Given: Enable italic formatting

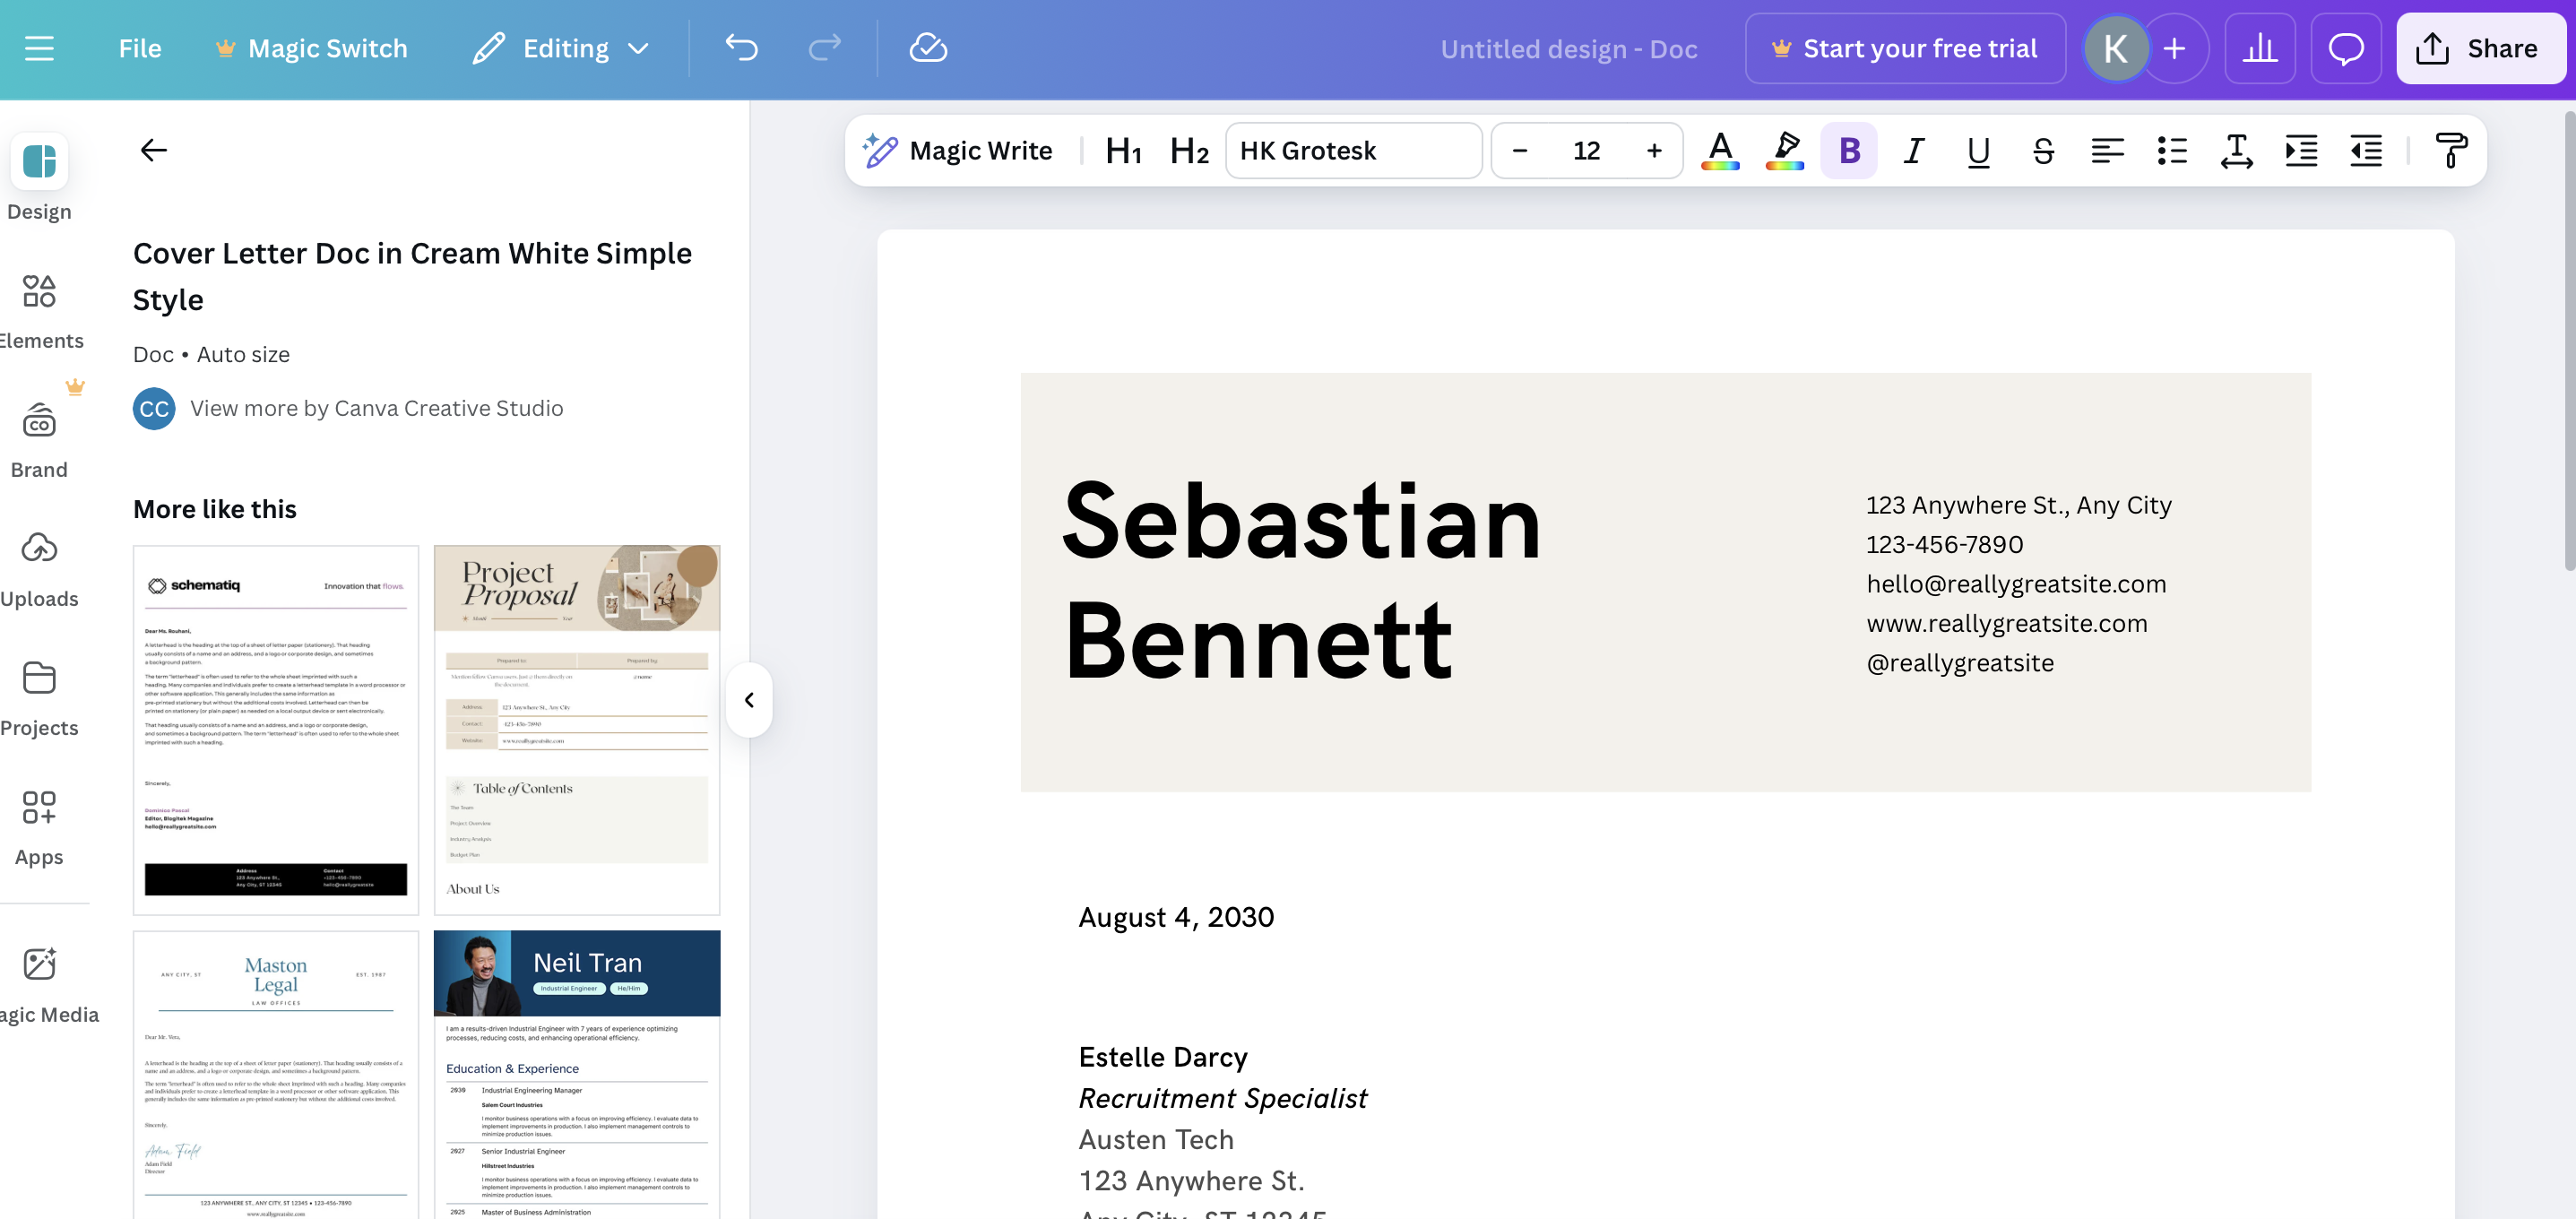Looking at the screenshot, I should [x=1913, y=150].
